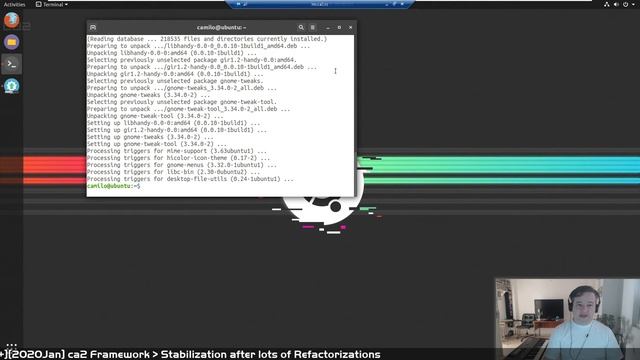Click the terminal title camilo@ubuntu
Screen dimensions: 640x360
[221, 27]
